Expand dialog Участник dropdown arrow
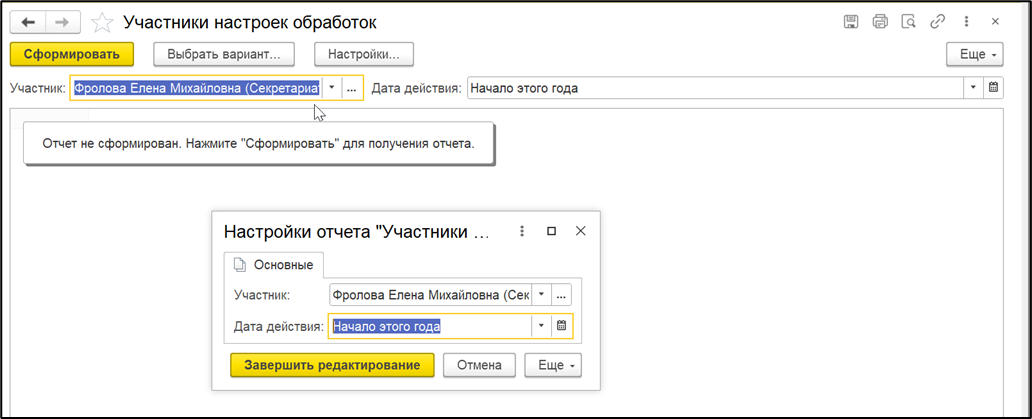 (x=541, y=295)
